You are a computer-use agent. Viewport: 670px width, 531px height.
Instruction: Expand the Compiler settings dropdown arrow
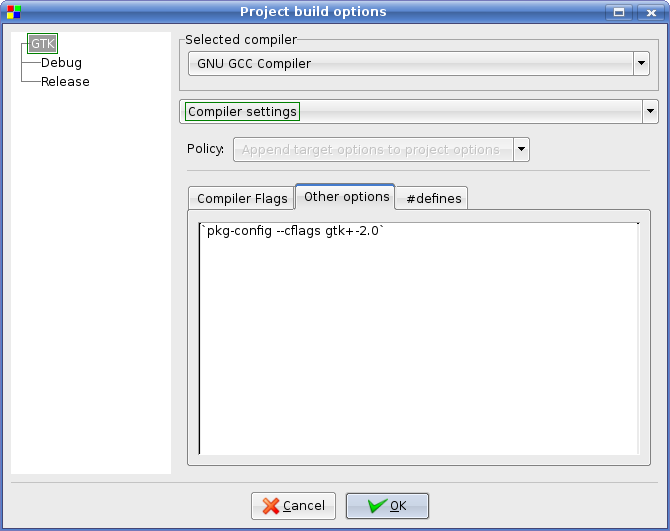click(650, 111)
